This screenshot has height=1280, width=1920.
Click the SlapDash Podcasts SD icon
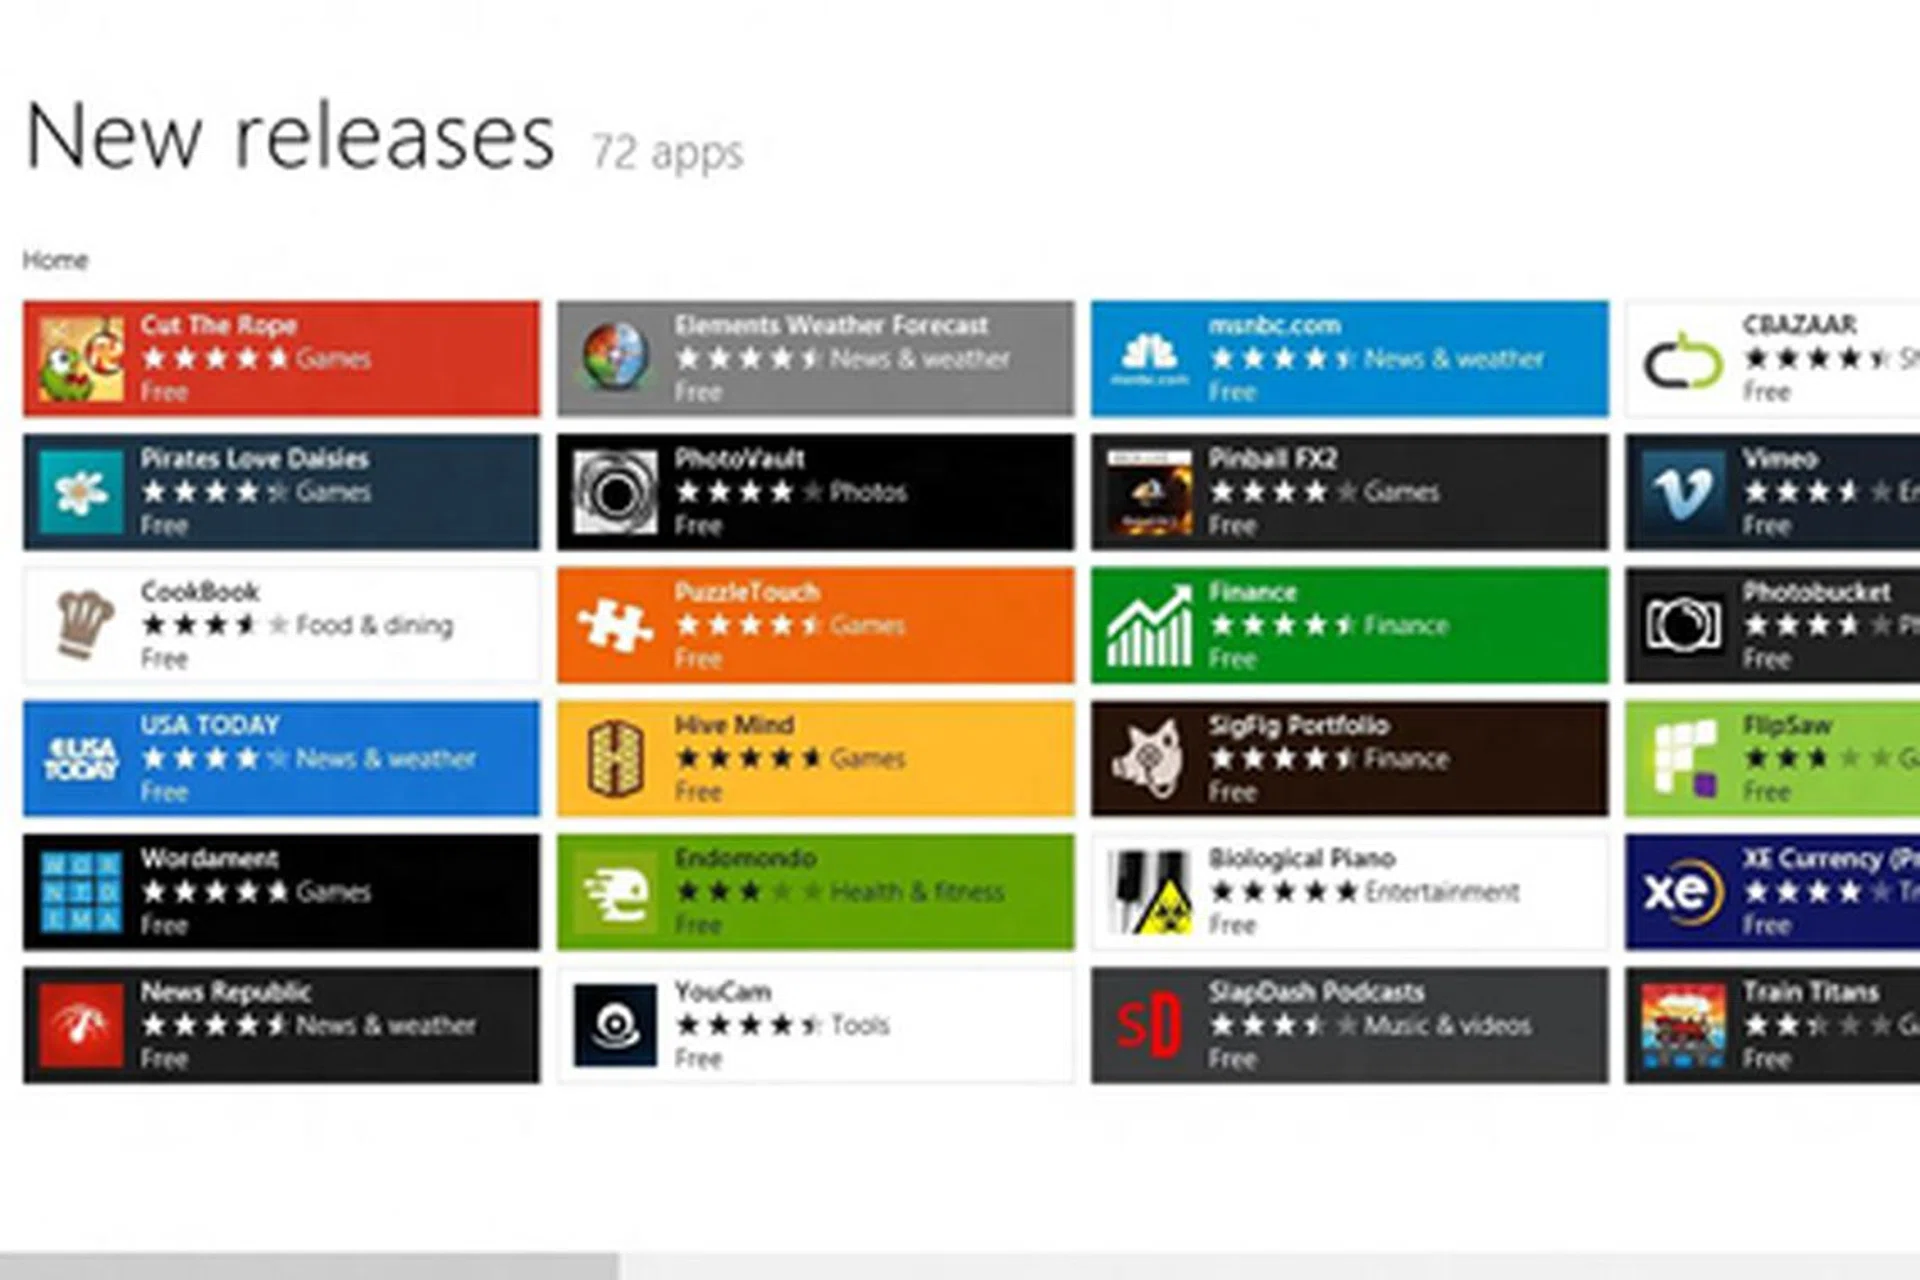pos(1149,1025)
